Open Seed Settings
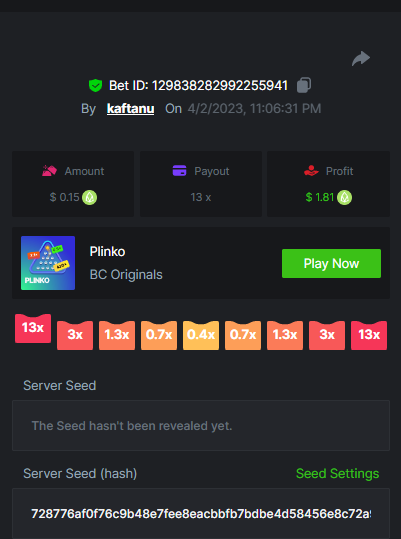 [337, 473]
